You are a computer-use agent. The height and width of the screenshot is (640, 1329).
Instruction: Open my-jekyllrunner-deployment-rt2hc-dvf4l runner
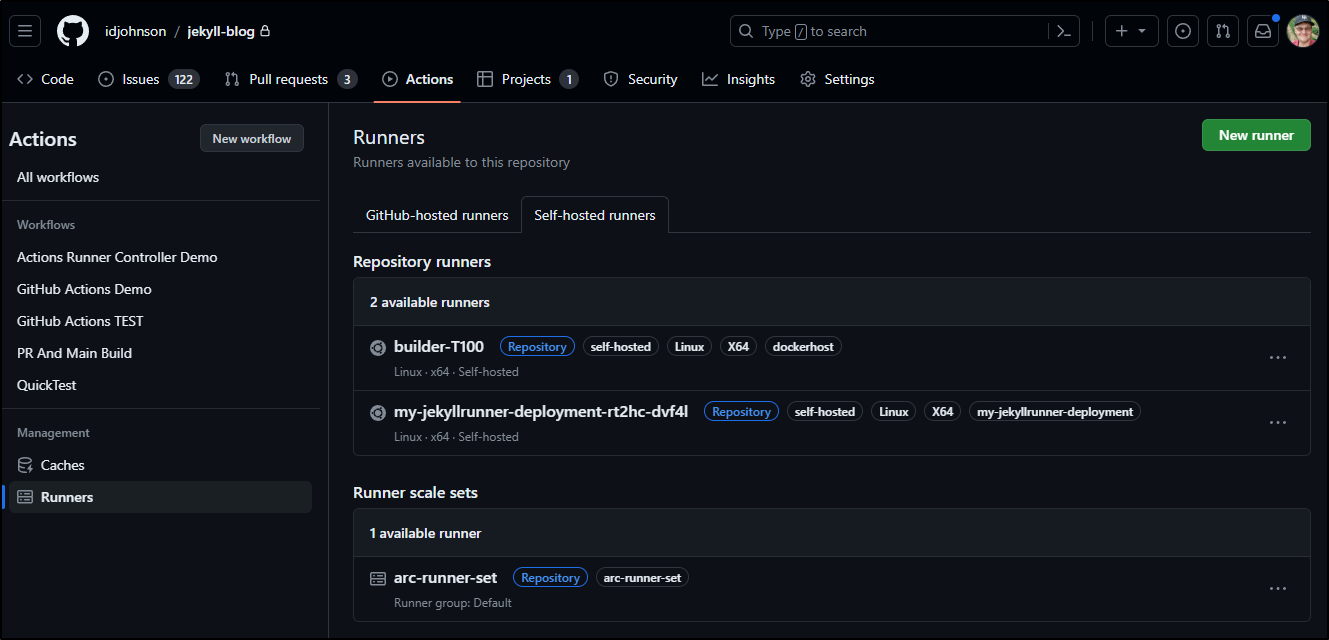(541, 412)
